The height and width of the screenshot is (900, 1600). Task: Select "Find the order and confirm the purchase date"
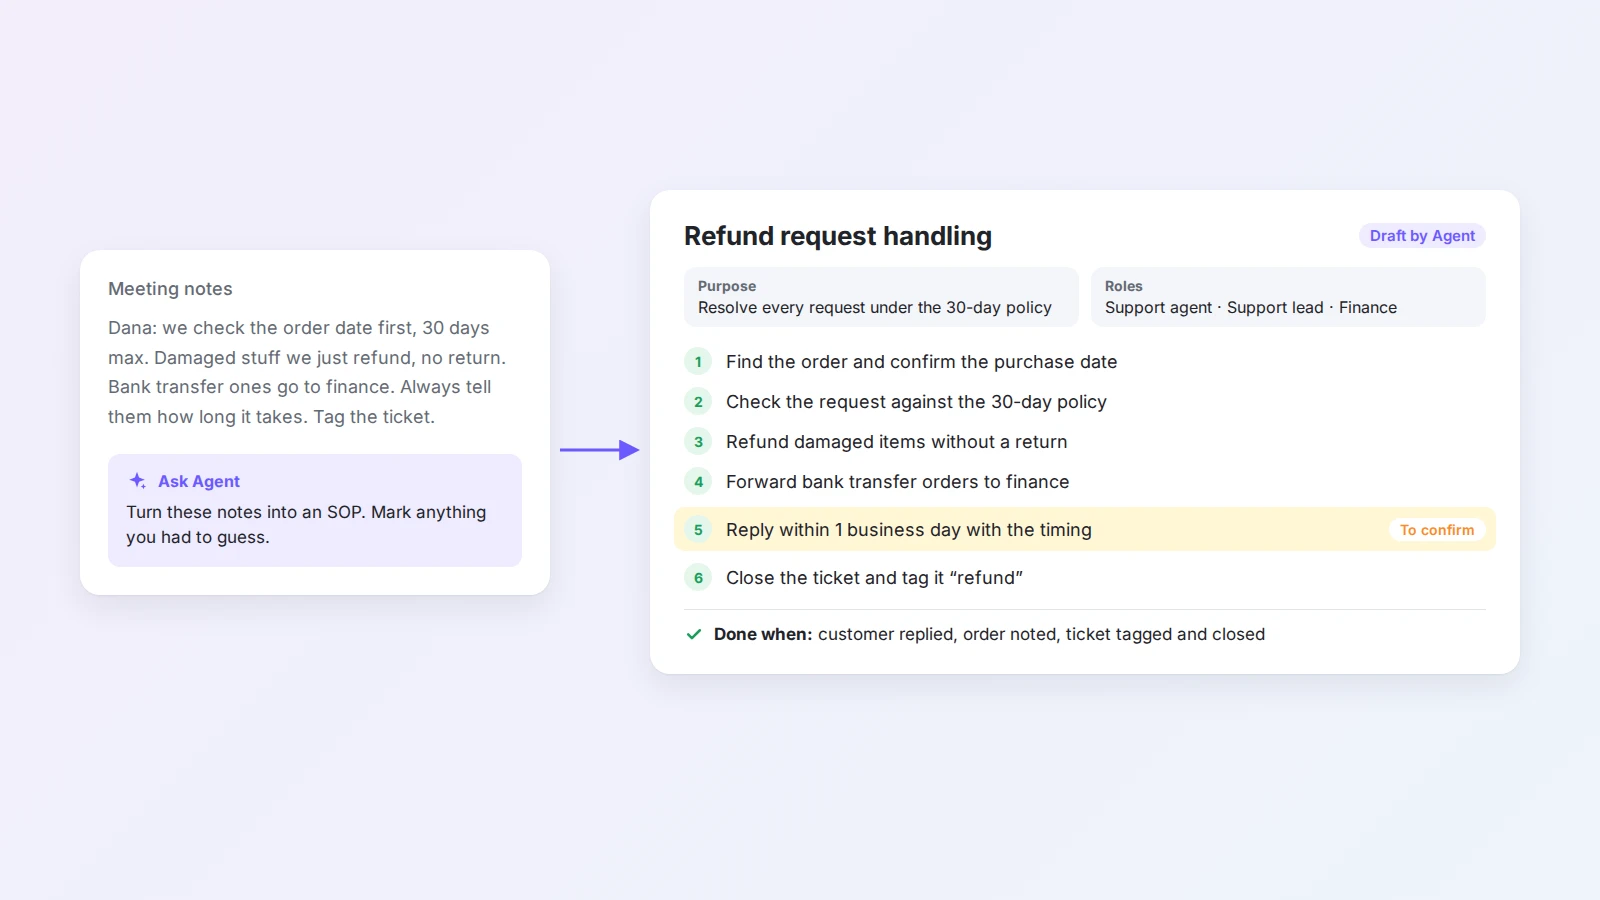(921, 362)
